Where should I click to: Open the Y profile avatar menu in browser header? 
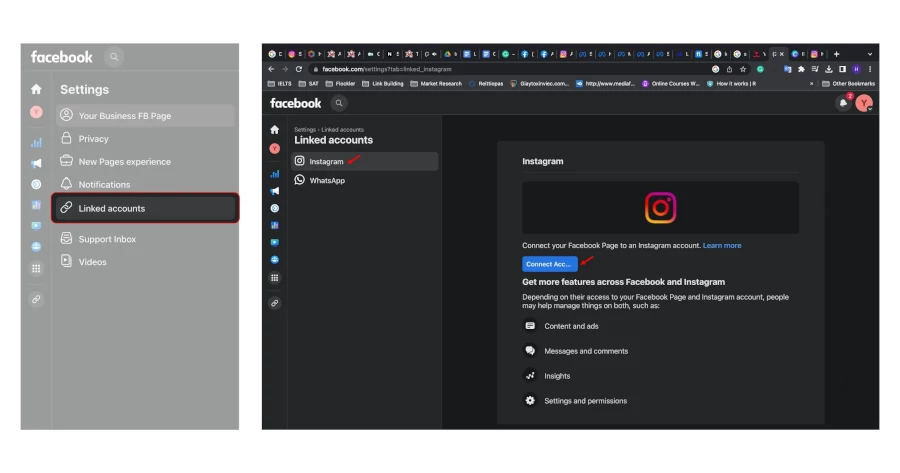(x=864, y=103)
